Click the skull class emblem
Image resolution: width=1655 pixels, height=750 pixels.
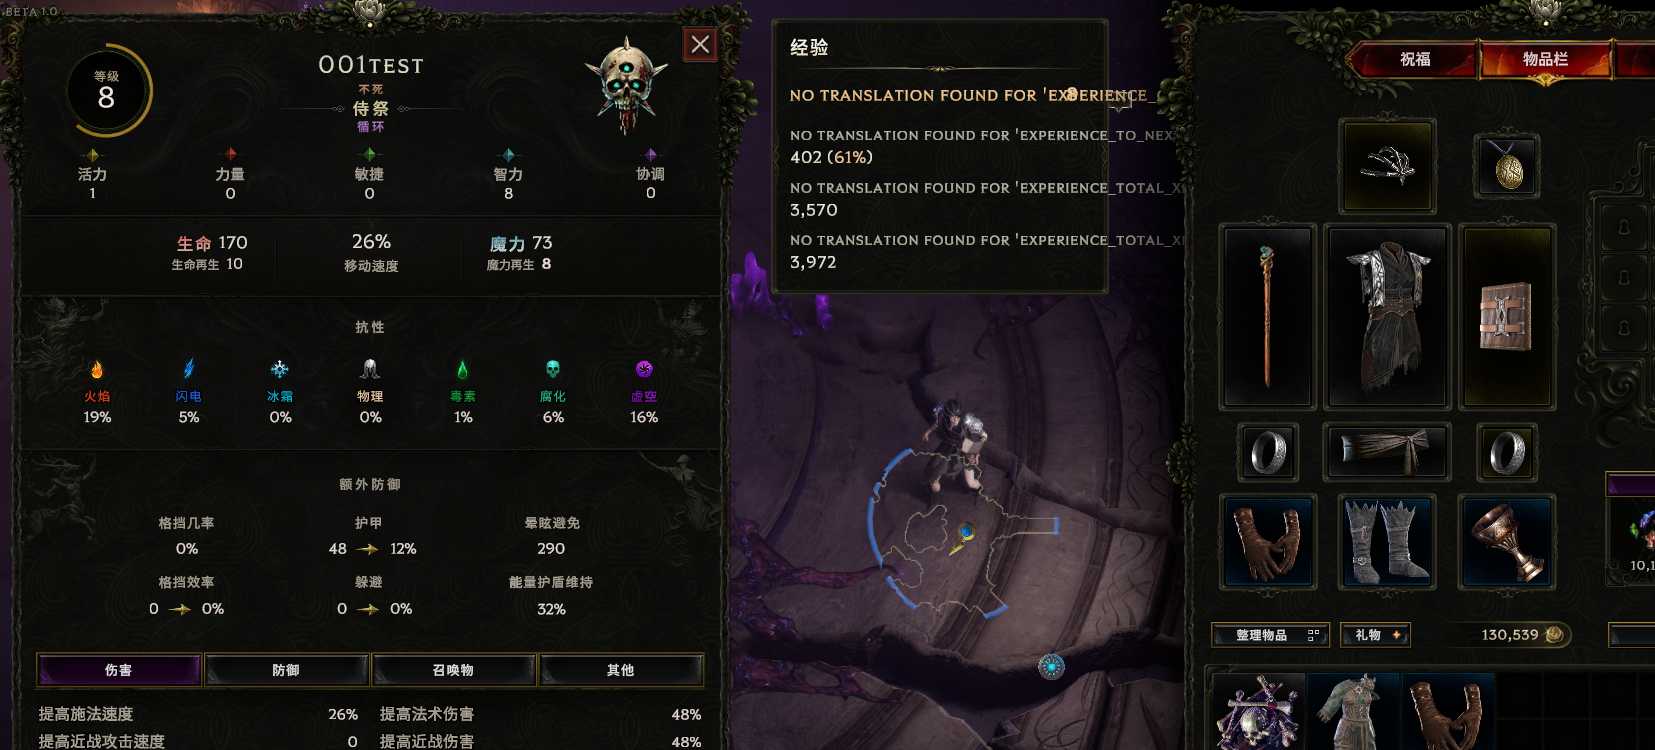[627, 86]
